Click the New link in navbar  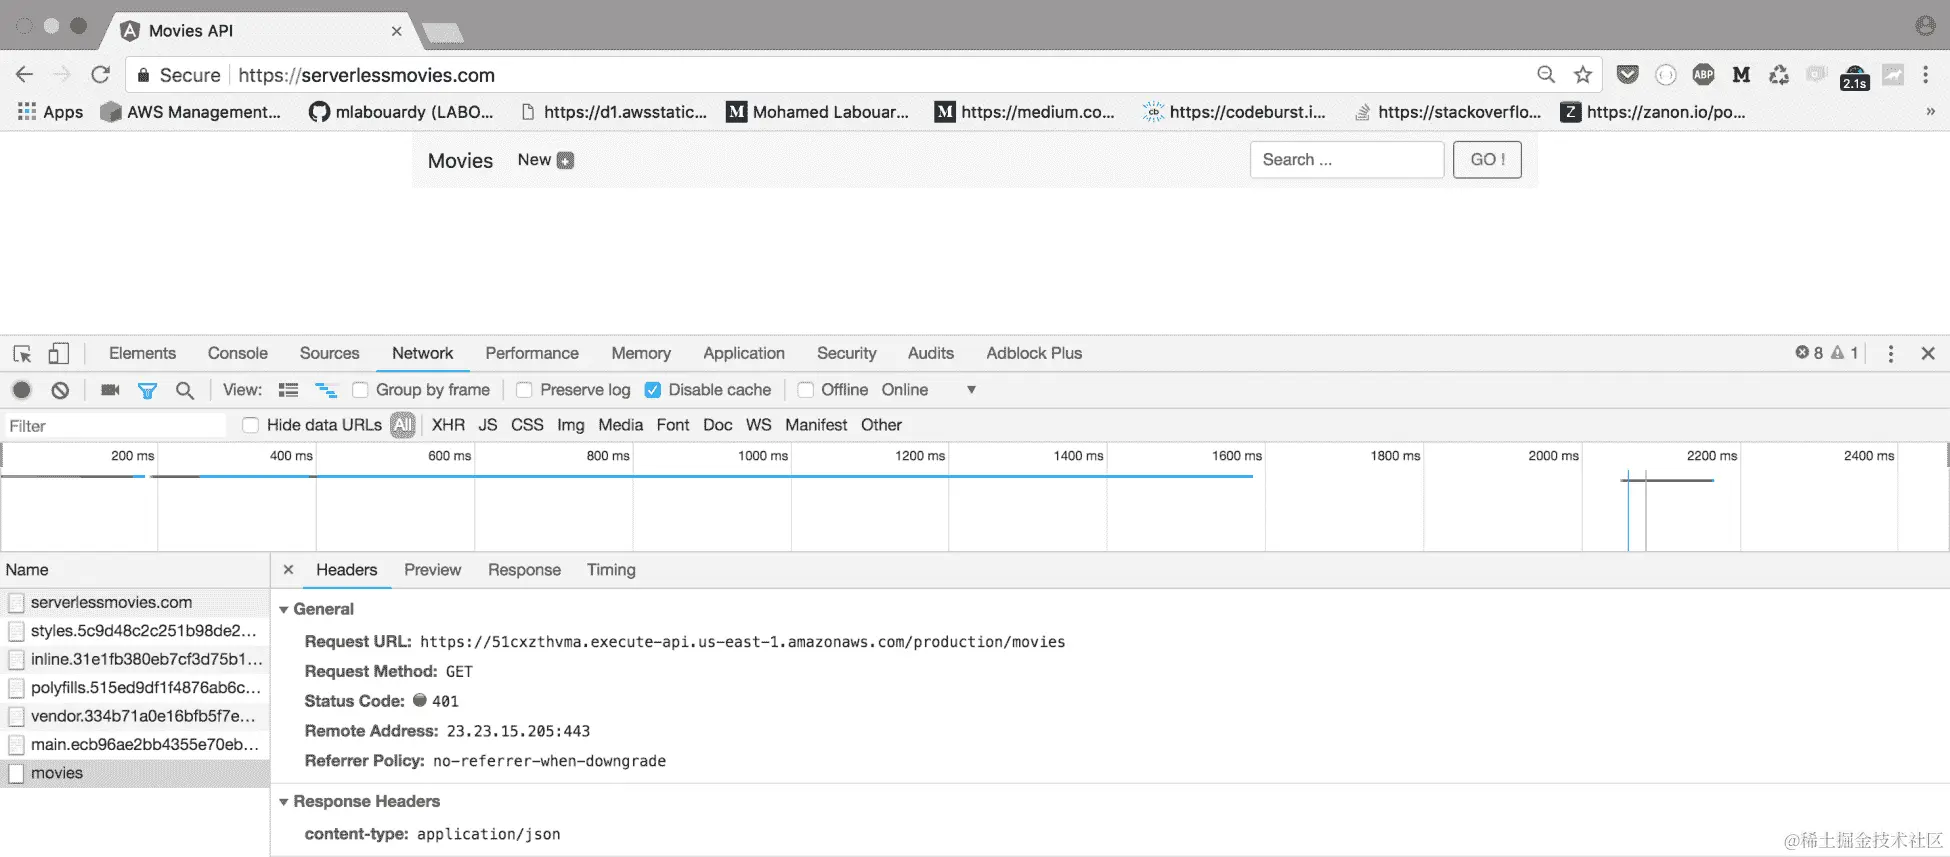click(x=534, y=160)
